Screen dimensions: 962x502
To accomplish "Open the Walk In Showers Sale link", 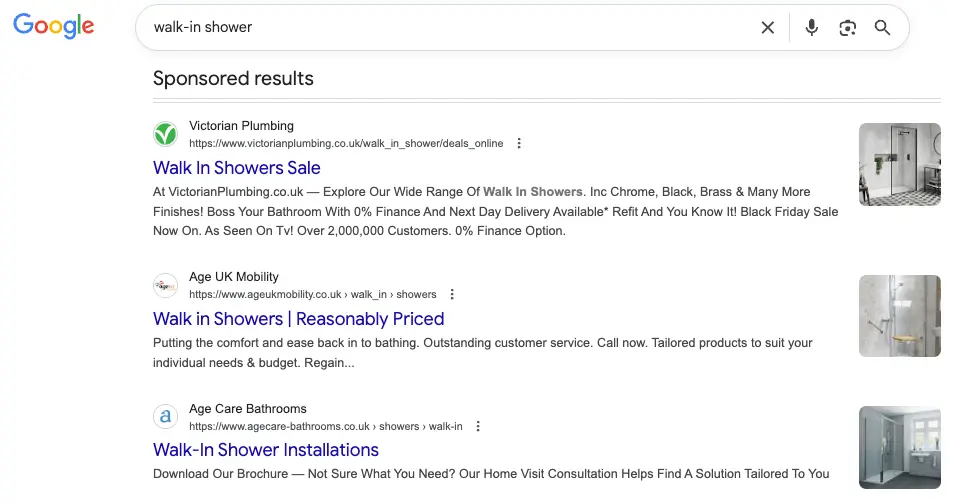I will click(237, 168).
